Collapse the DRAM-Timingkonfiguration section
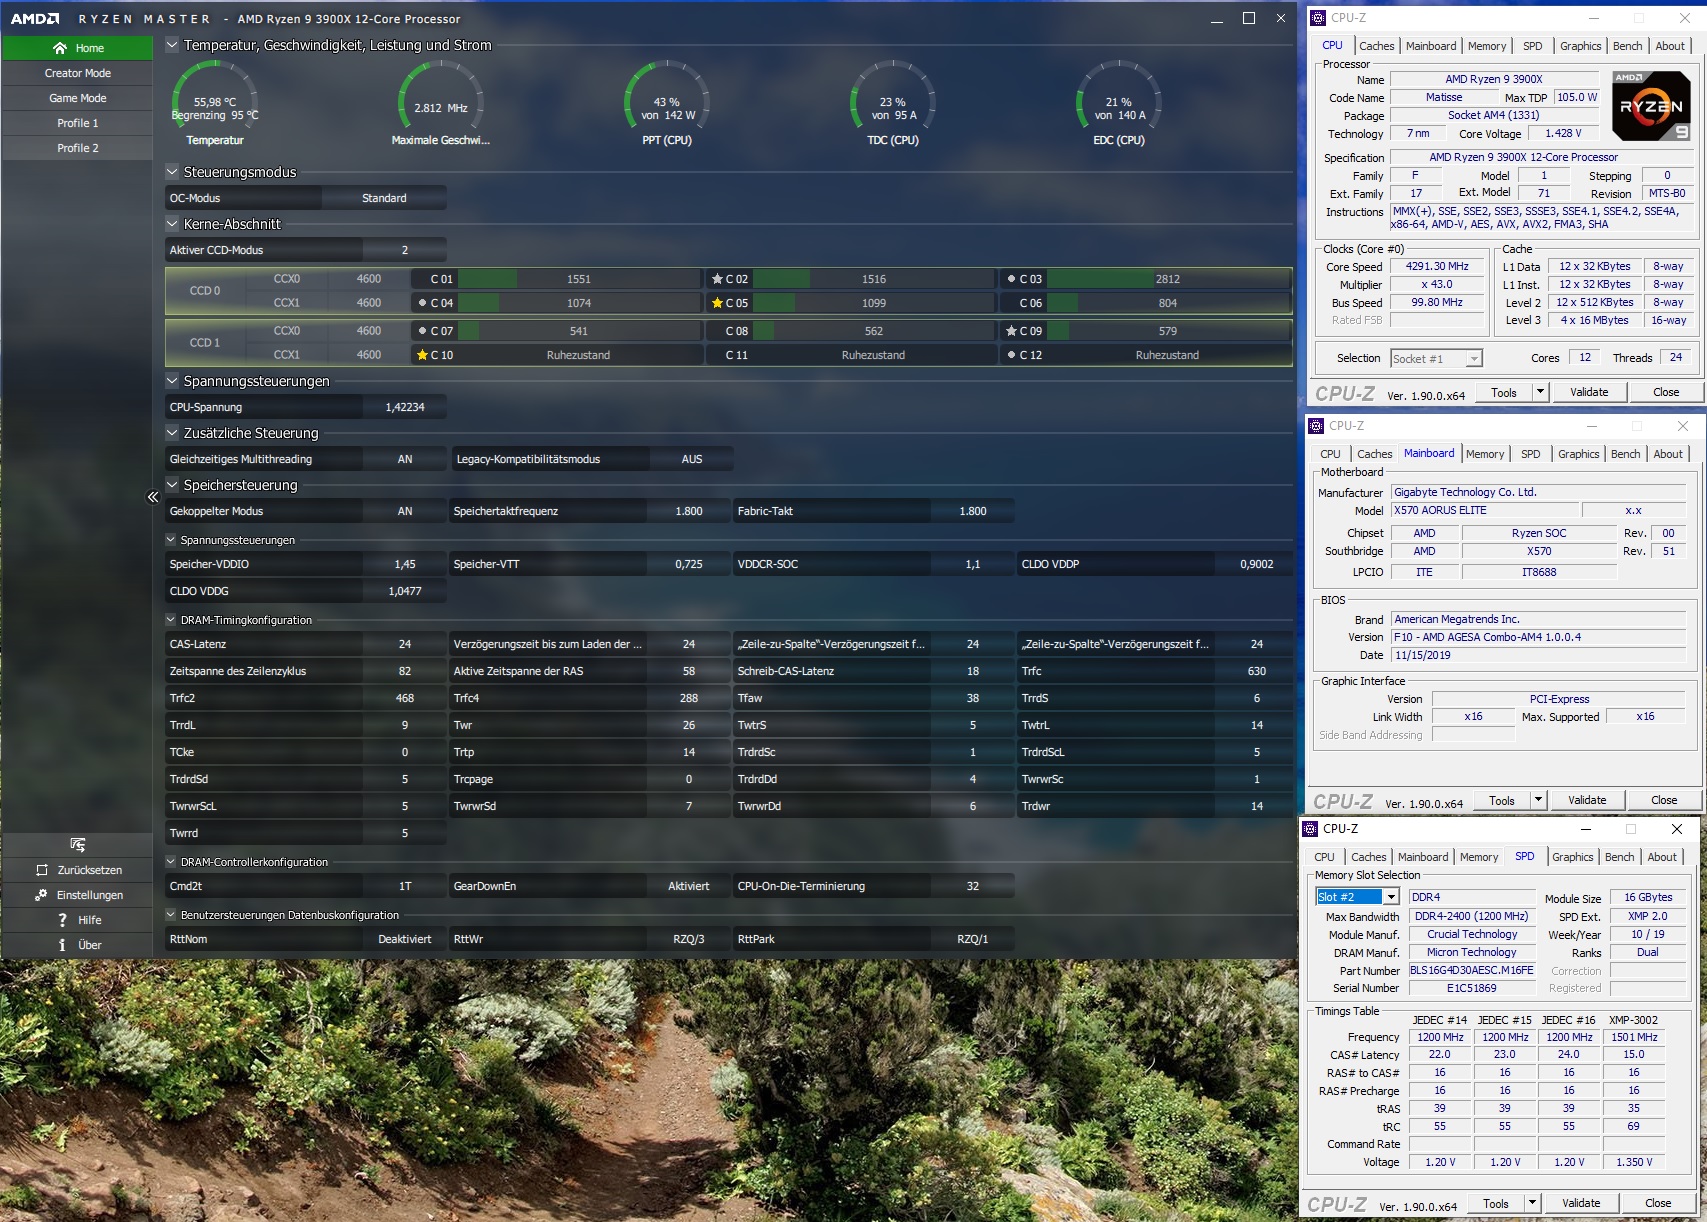Viewport: 1707px width, 1222px height. click(x=171, y=620)
